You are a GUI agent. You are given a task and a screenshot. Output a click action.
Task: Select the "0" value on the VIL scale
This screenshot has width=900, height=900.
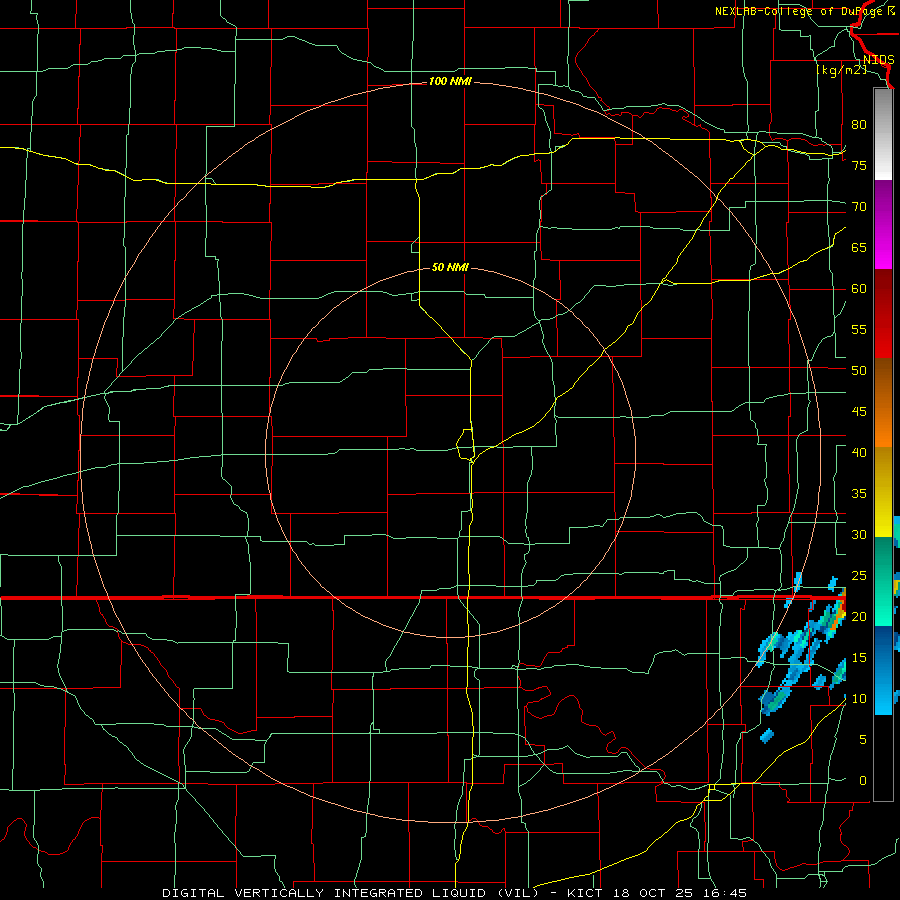pyautogui.click(x=863, y=781)
